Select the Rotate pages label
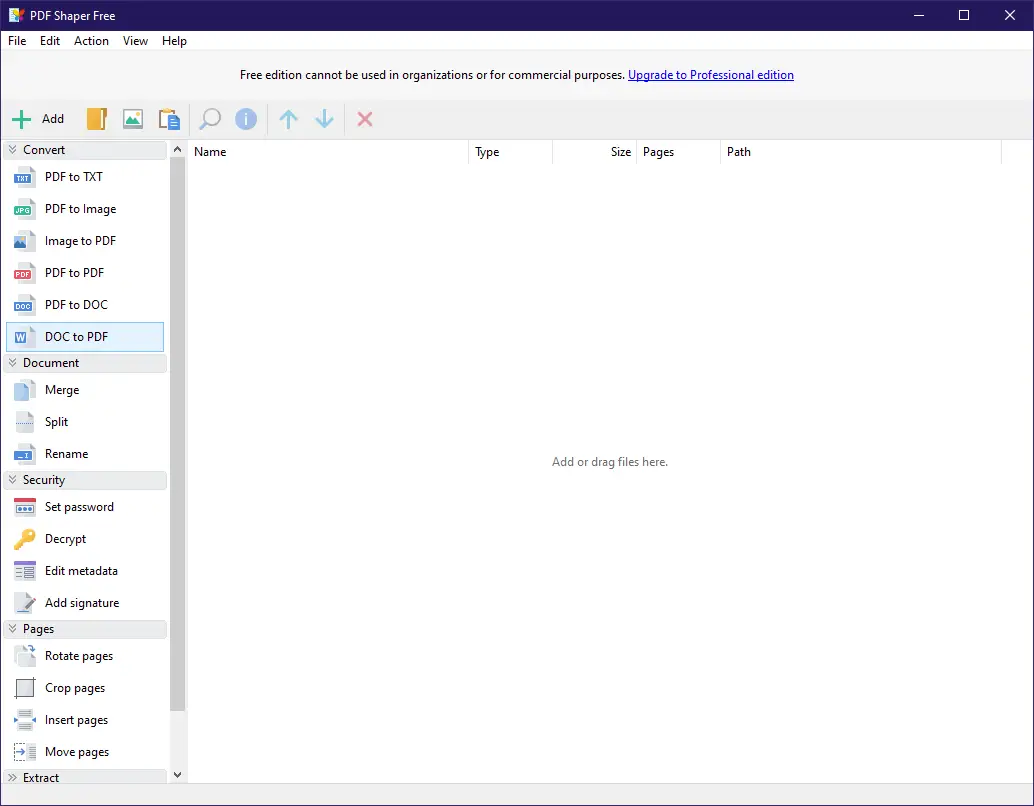Viewport: 1034px width, 806px height. [78, 656]
